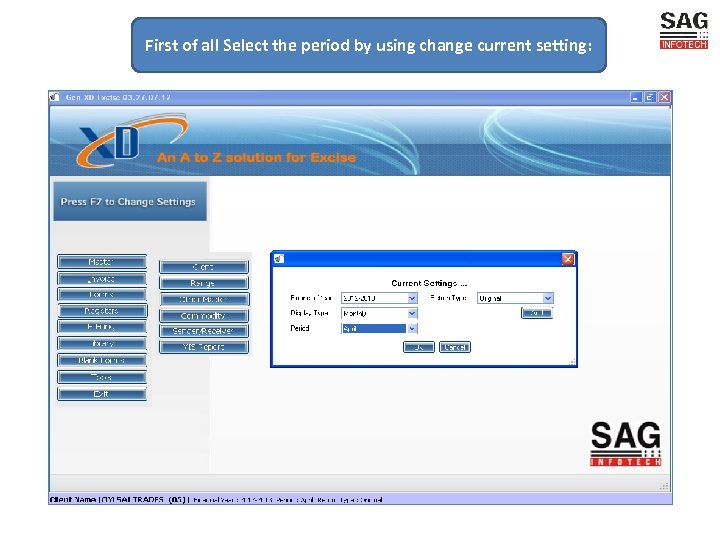Open the MIS Report submenu button

click(x=204, y=347)
